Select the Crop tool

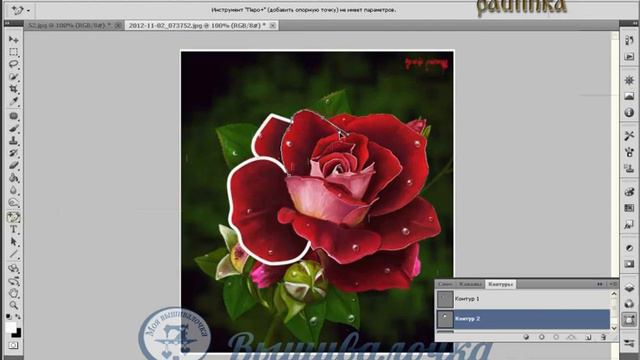[x=13, y=89]
